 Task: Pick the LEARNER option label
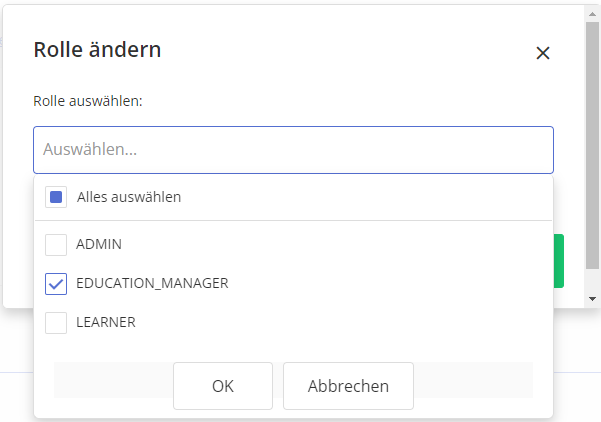point(106,322)
